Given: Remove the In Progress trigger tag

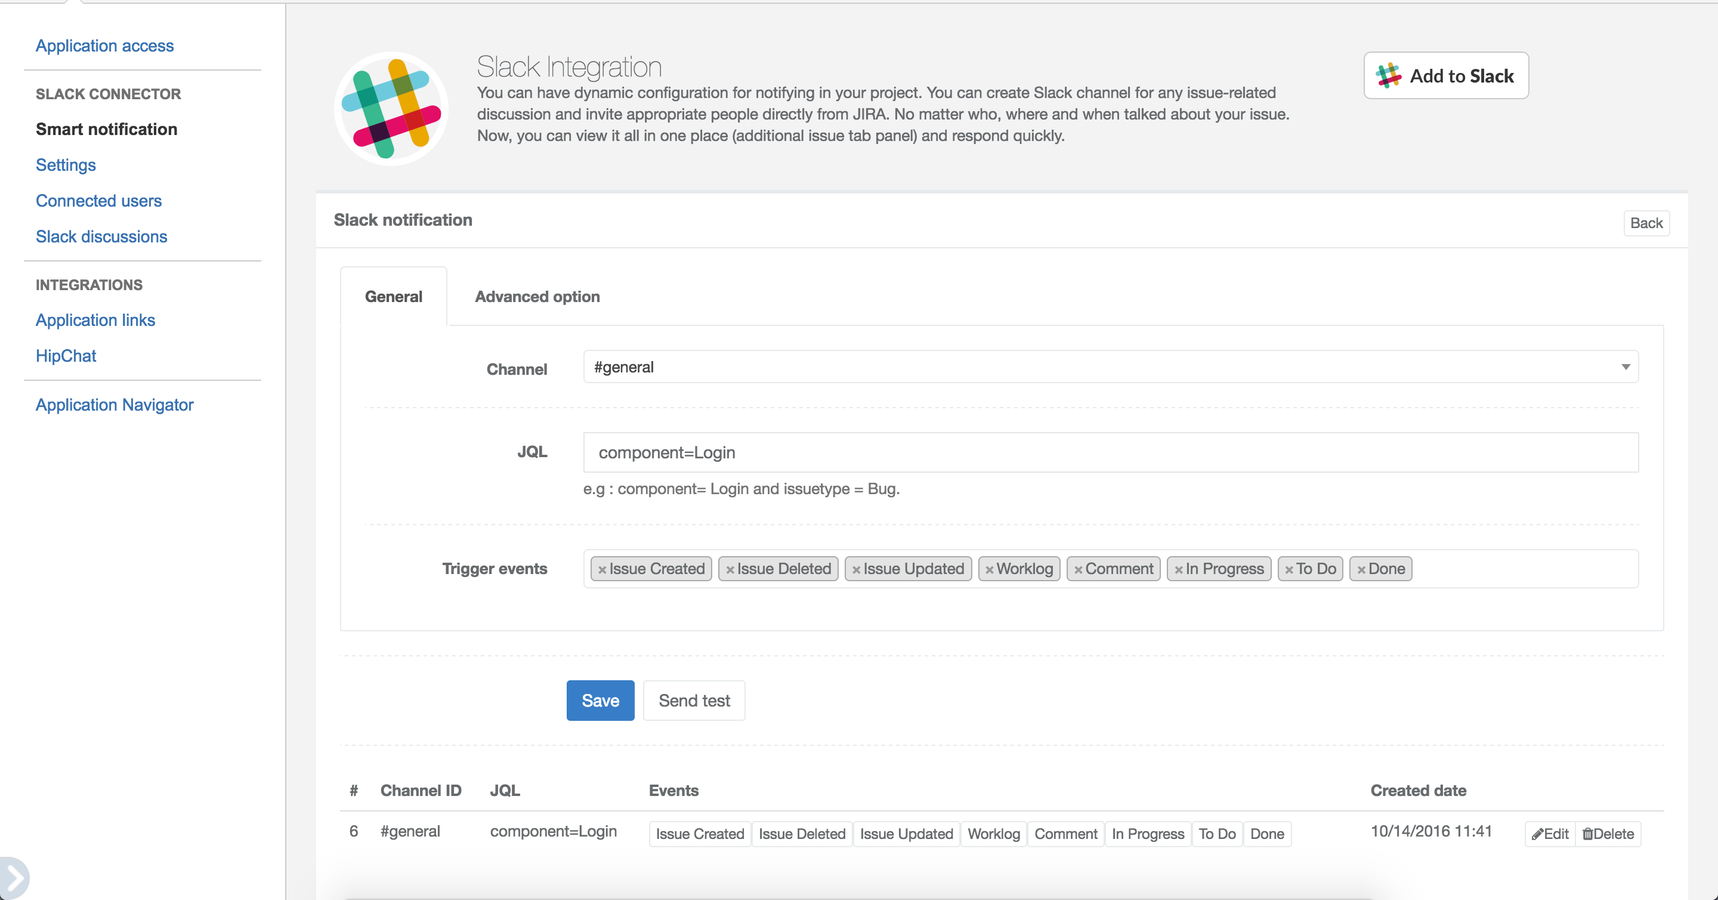Looking at the screenshot, I should [1178, 570].
